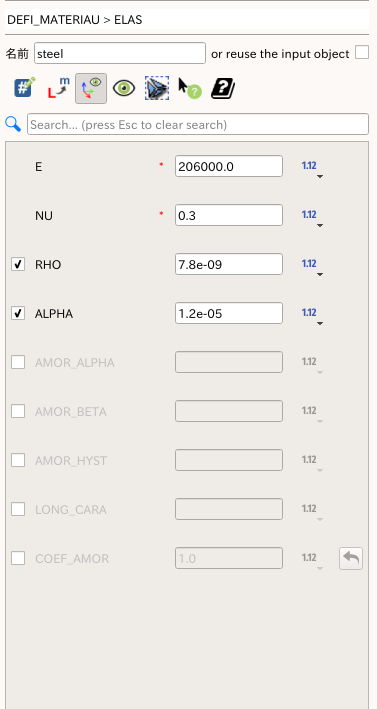Open the 1.12 dropdown for AMOR_ALPHA
The image size is (377, 709).
tap(312, 364)
